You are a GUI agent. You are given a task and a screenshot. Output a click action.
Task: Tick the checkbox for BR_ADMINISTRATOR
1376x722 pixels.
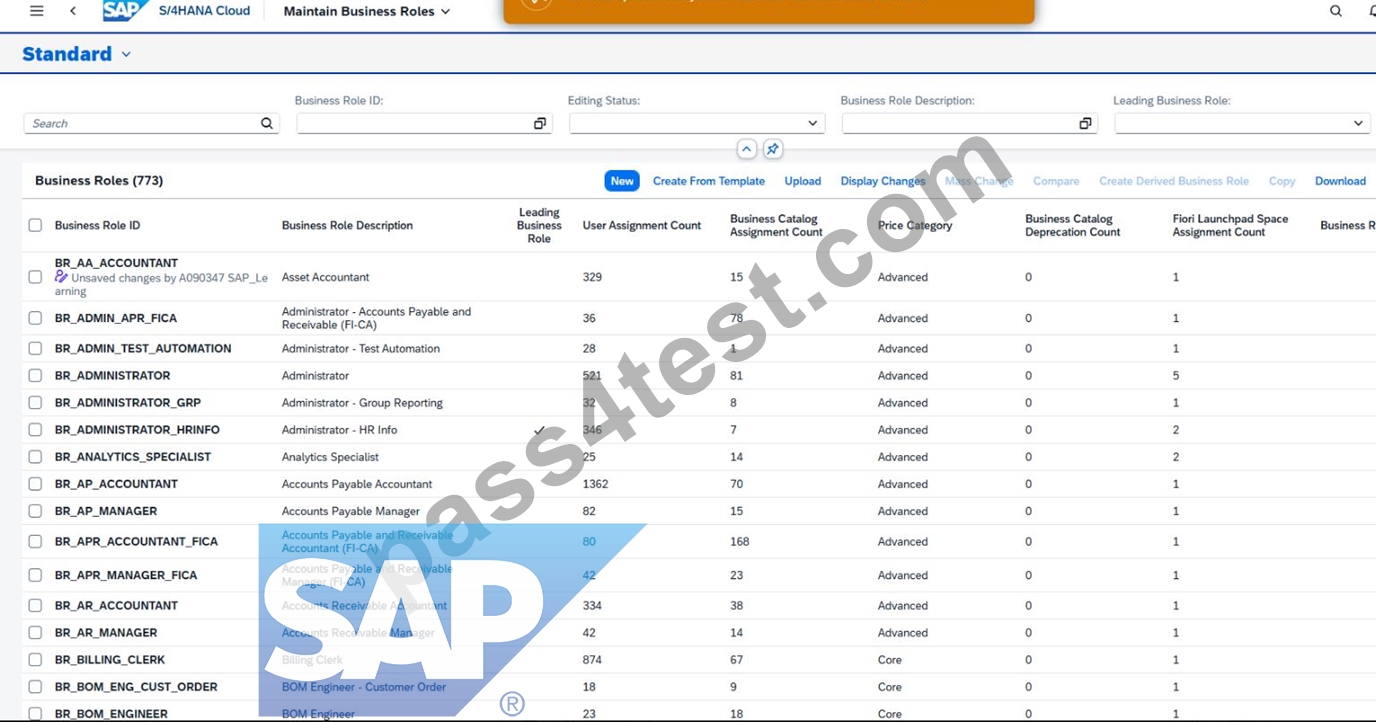tap(35, 376)
